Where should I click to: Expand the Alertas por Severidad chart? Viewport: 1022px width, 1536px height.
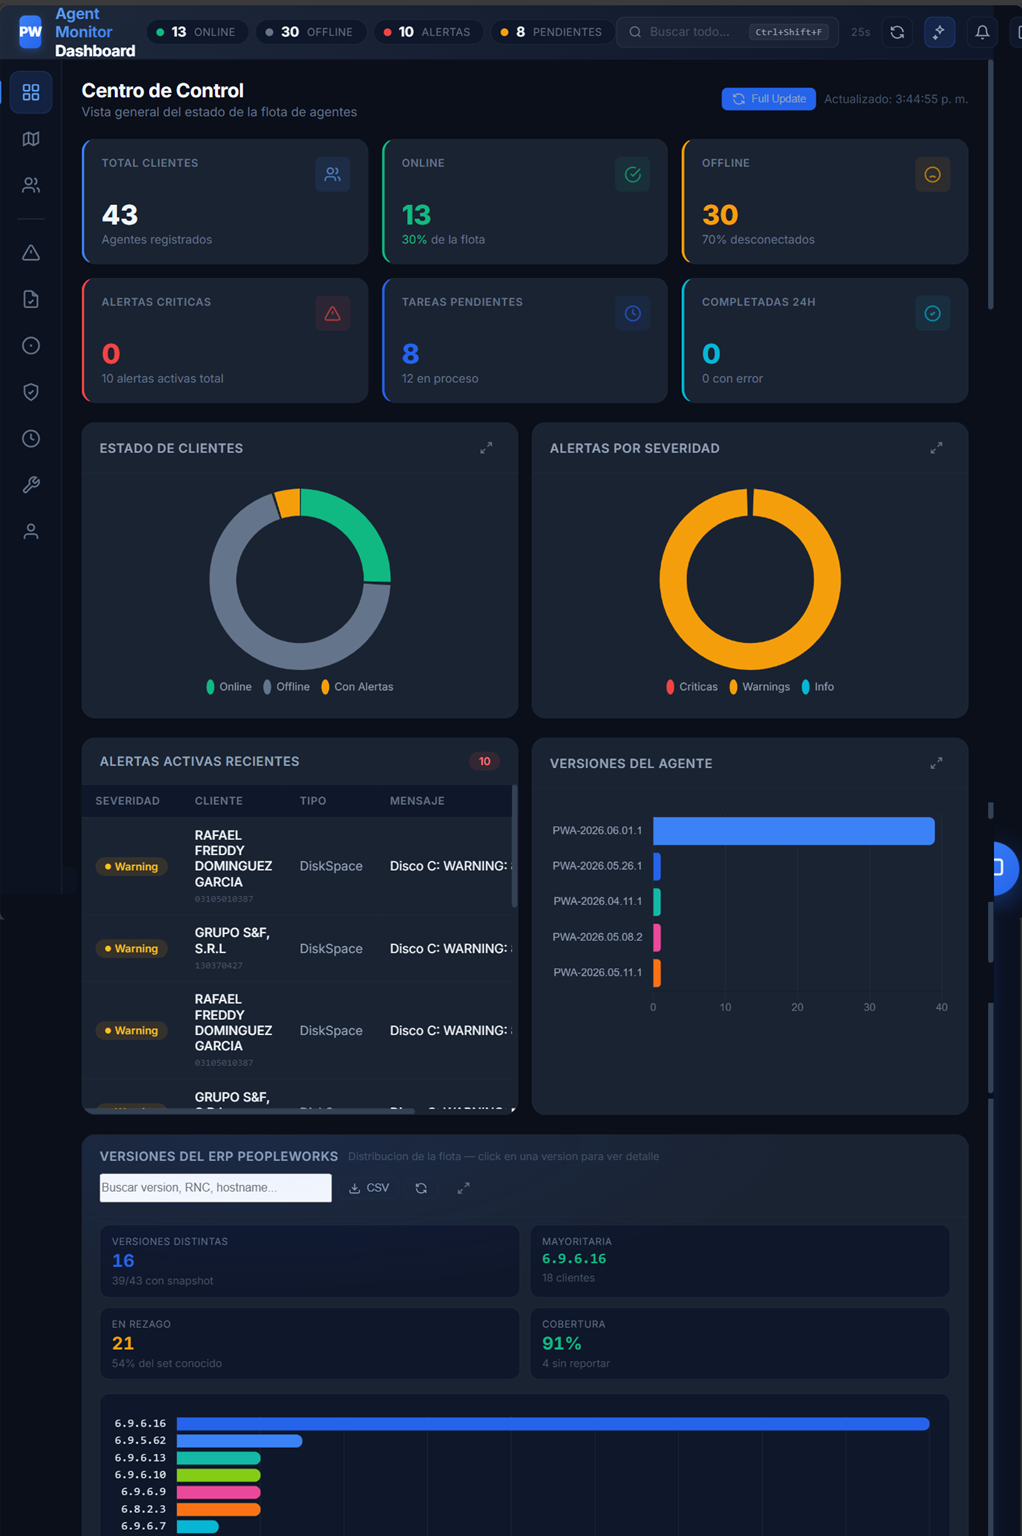pos(936,448)
